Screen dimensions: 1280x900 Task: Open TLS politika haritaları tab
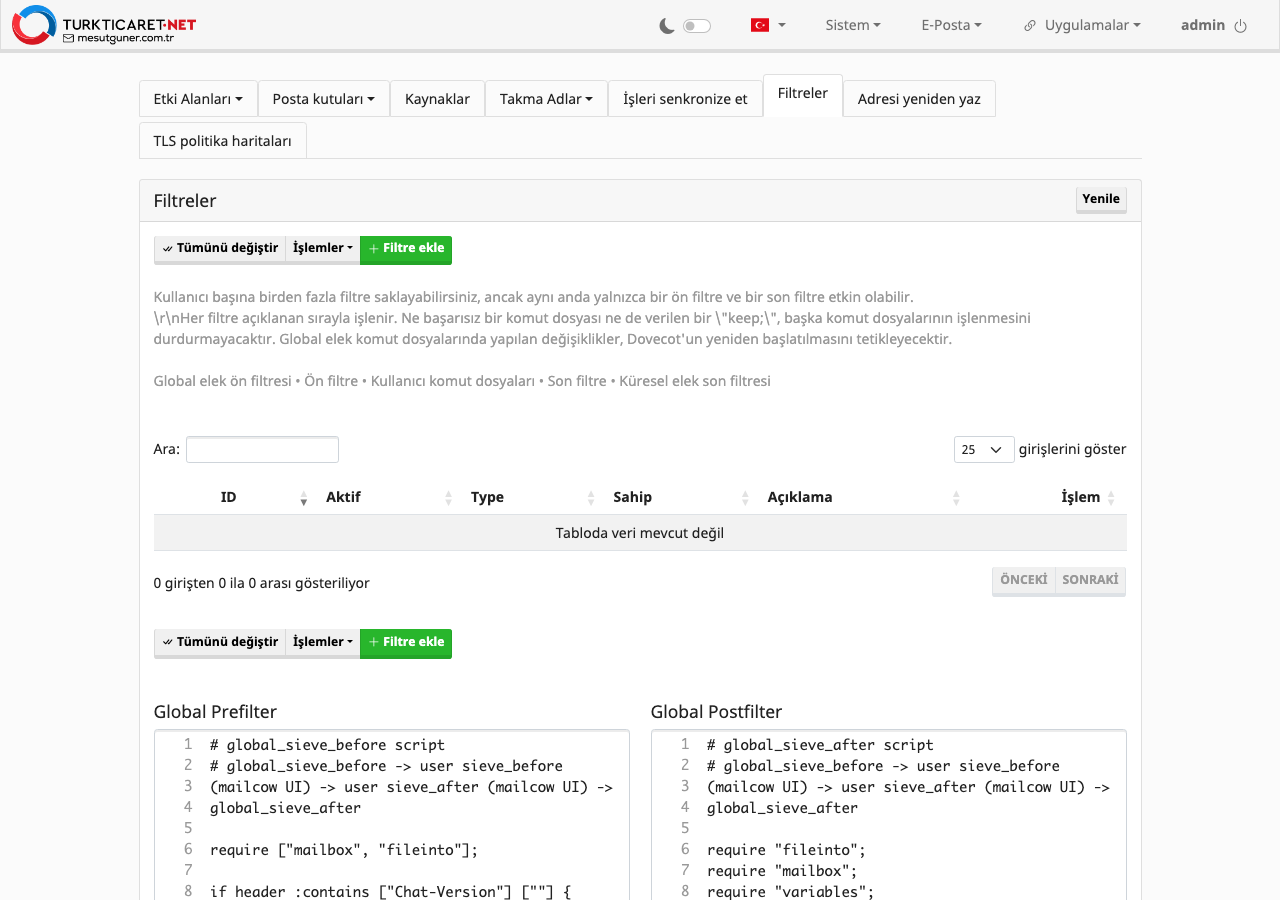[x=222, y=141]
